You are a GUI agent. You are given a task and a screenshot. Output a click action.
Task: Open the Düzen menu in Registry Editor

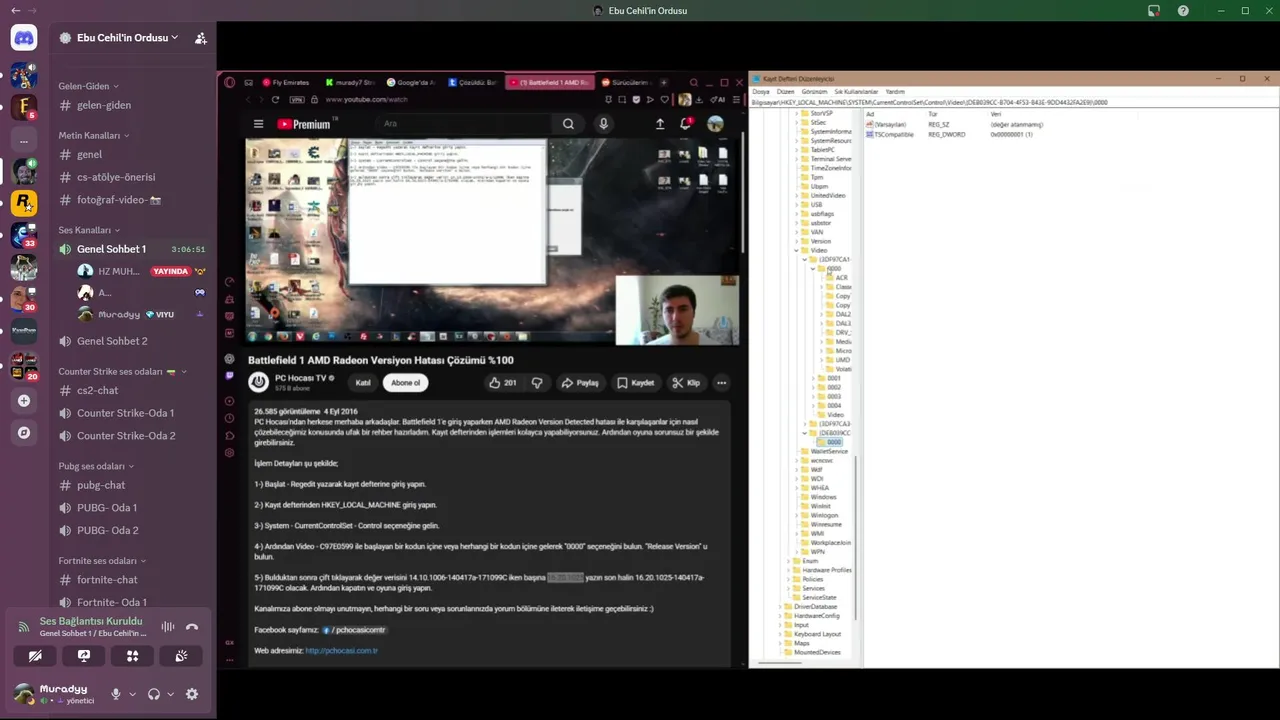click(785, 91)
